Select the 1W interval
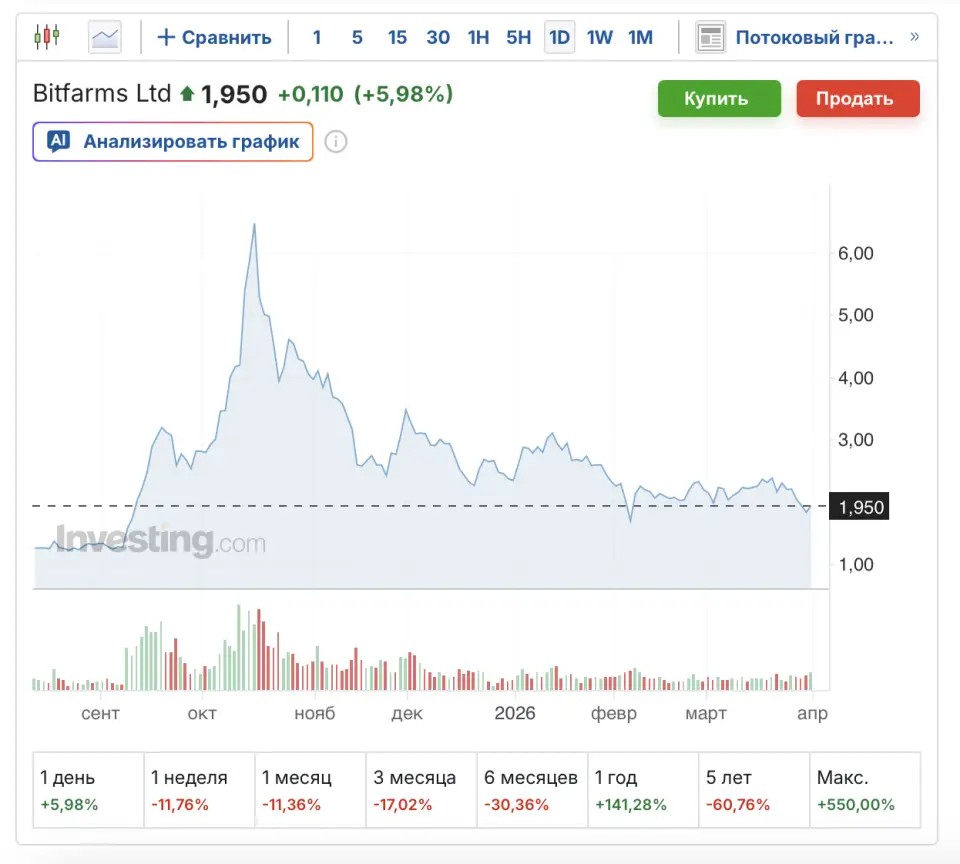The image size is (960, 864). click(x=599, y=37)
